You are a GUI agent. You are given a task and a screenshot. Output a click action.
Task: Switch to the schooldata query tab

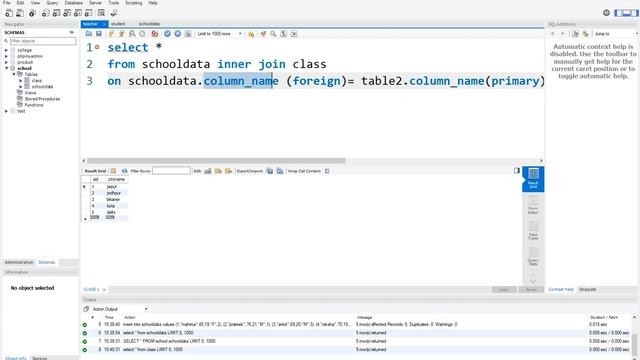(x=149, y=24)
